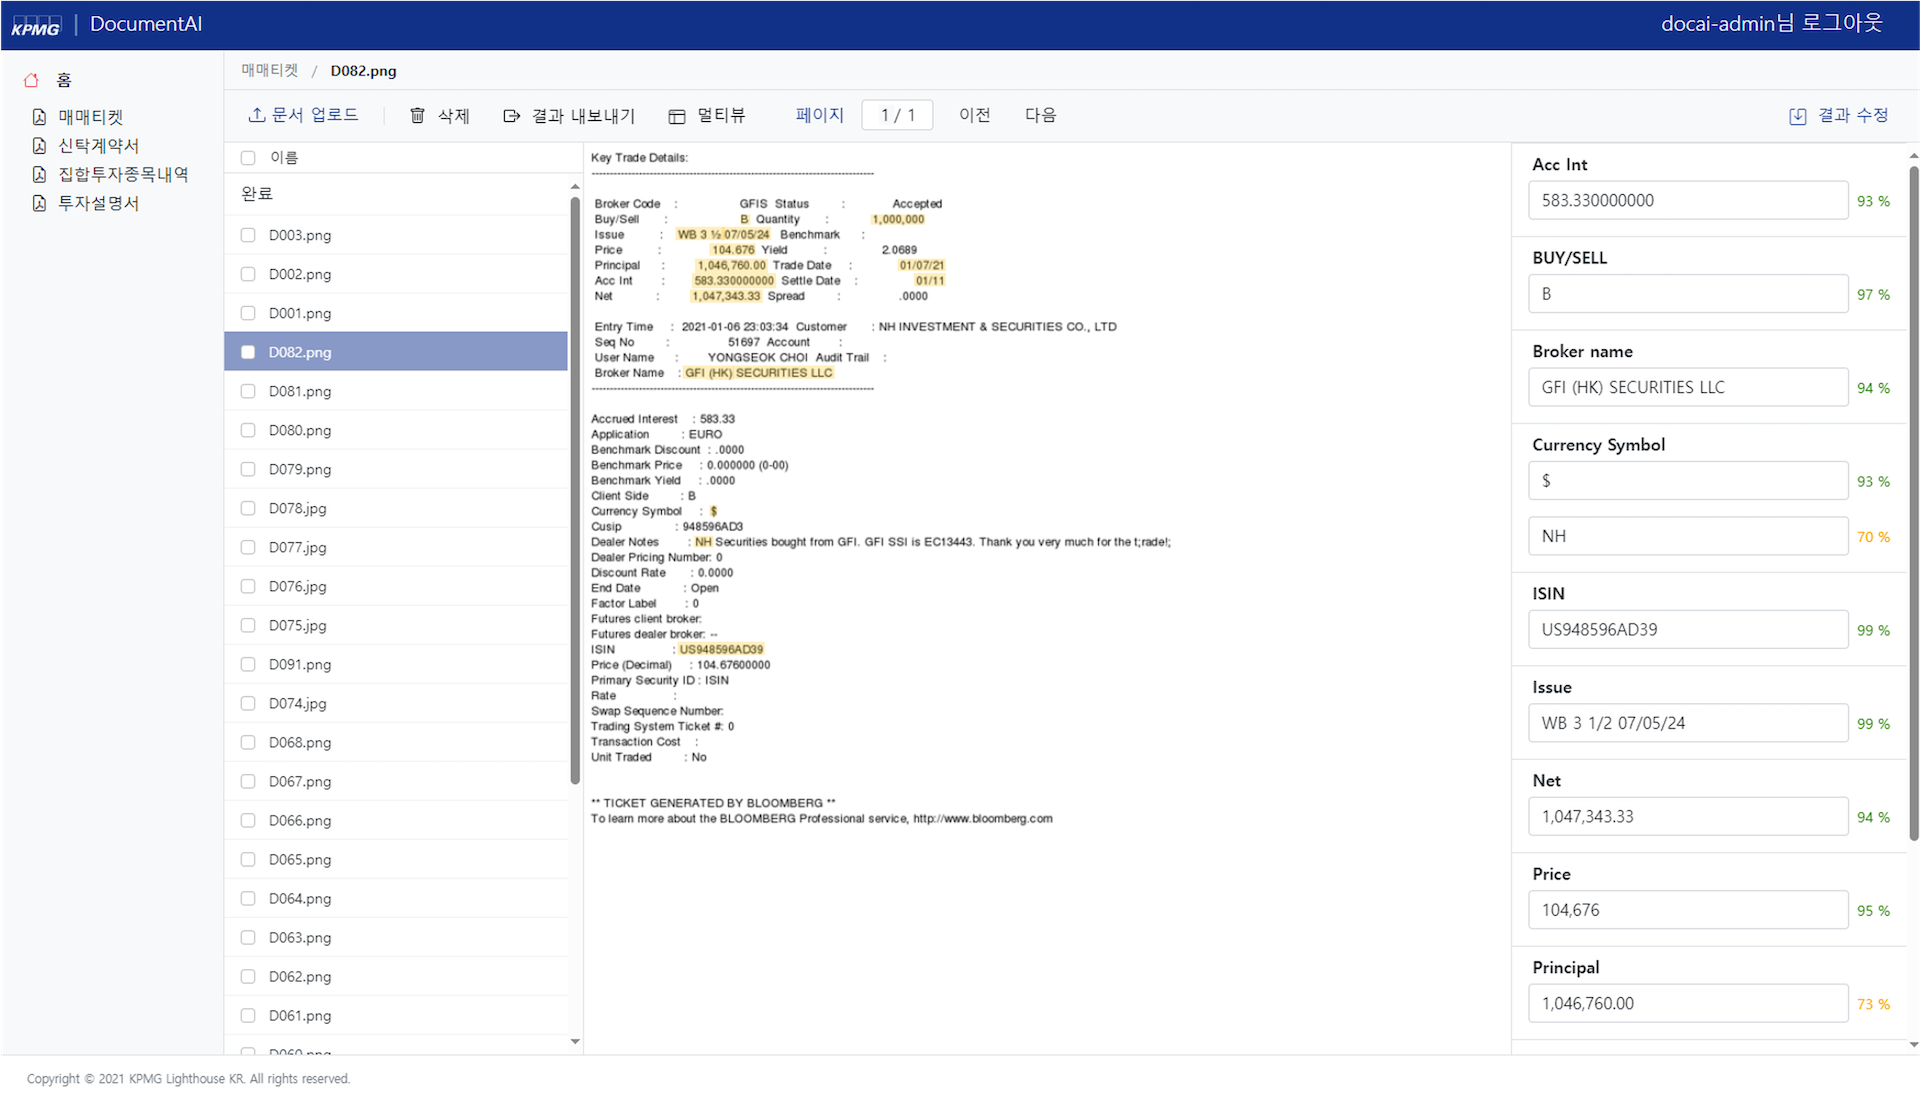1920x1100 pixels.
Task: Tick the checkbox for D081.png
Action: (x=248, y=391)
